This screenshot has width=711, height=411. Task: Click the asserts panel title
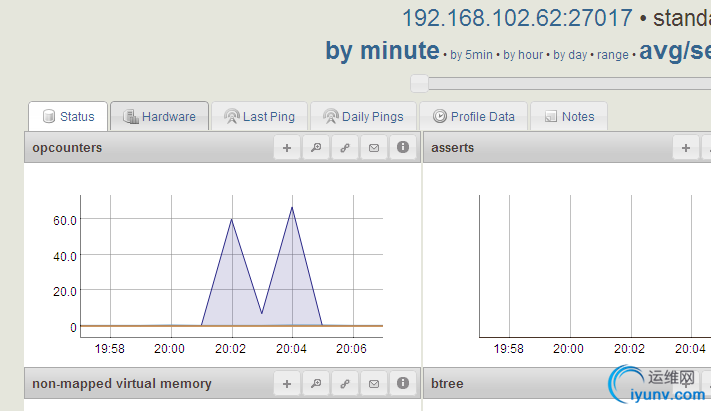[x=453, y=148]
